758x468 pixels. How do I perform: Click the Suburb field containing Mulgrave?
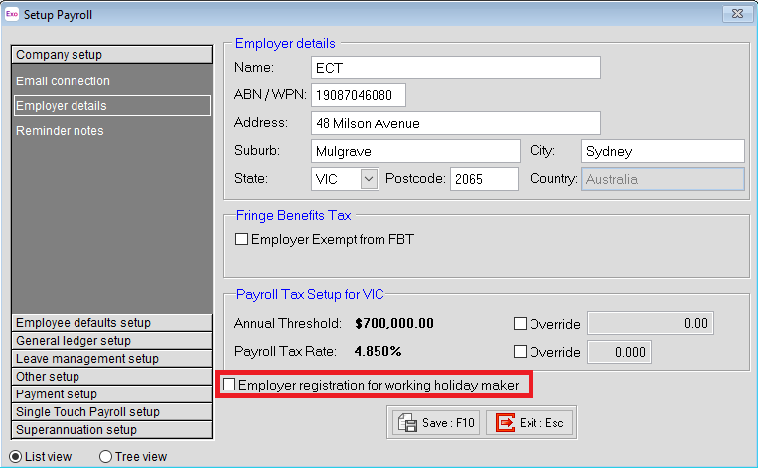416,151
